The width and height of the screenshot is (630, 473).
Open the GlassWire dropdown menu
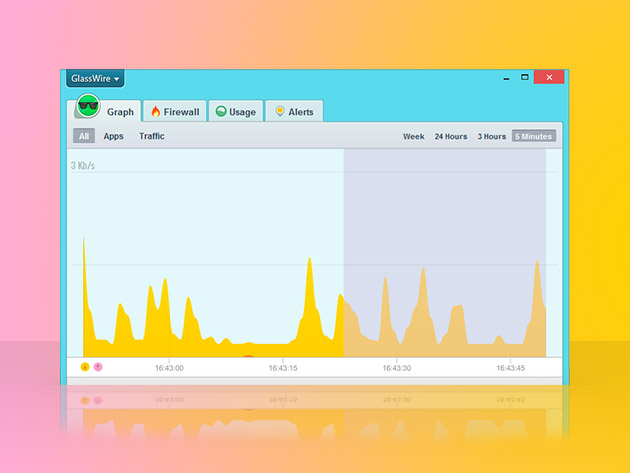(x=94, y=78)
